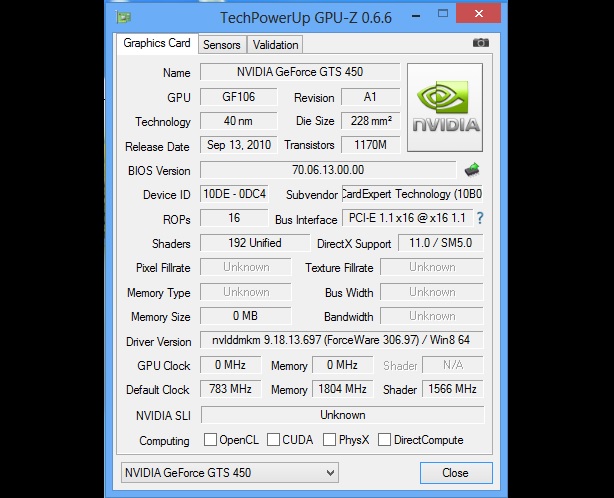Open the Validation tab

pyautogui.click(x=275, y=45)
